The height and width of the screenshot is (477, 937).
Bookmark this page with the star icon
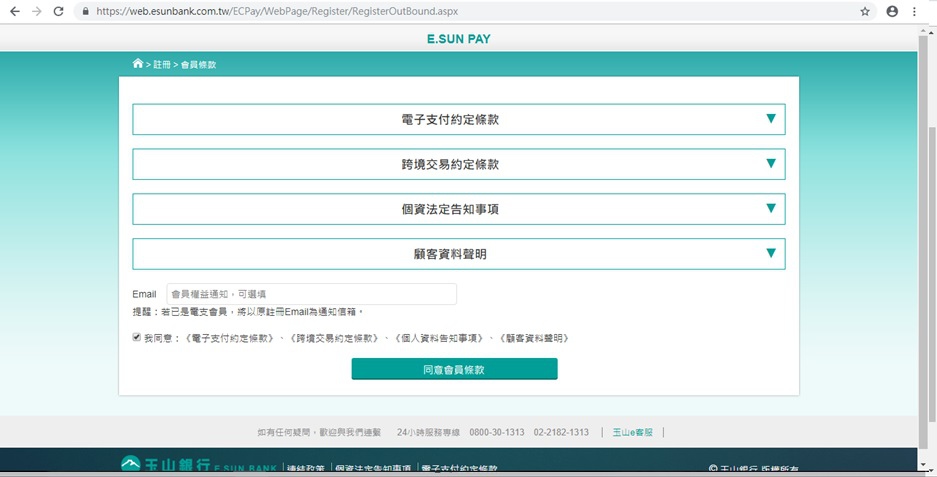(x=865, y=11)
